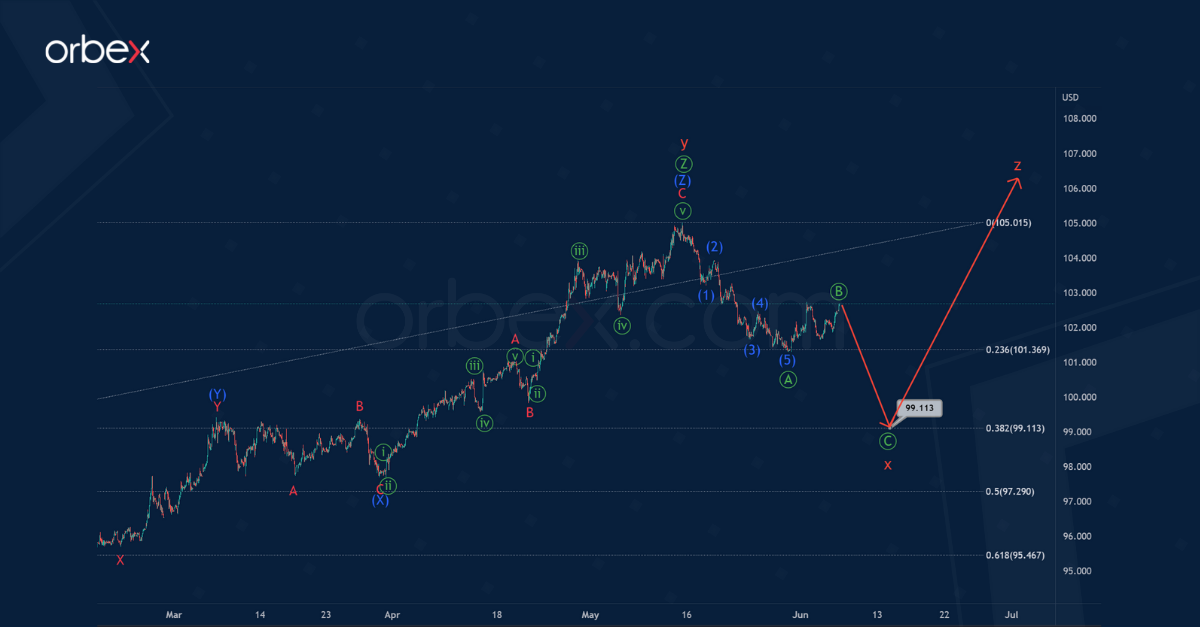Select the 23 date label
Screen dimensions: 1200x627
[326, 614]
